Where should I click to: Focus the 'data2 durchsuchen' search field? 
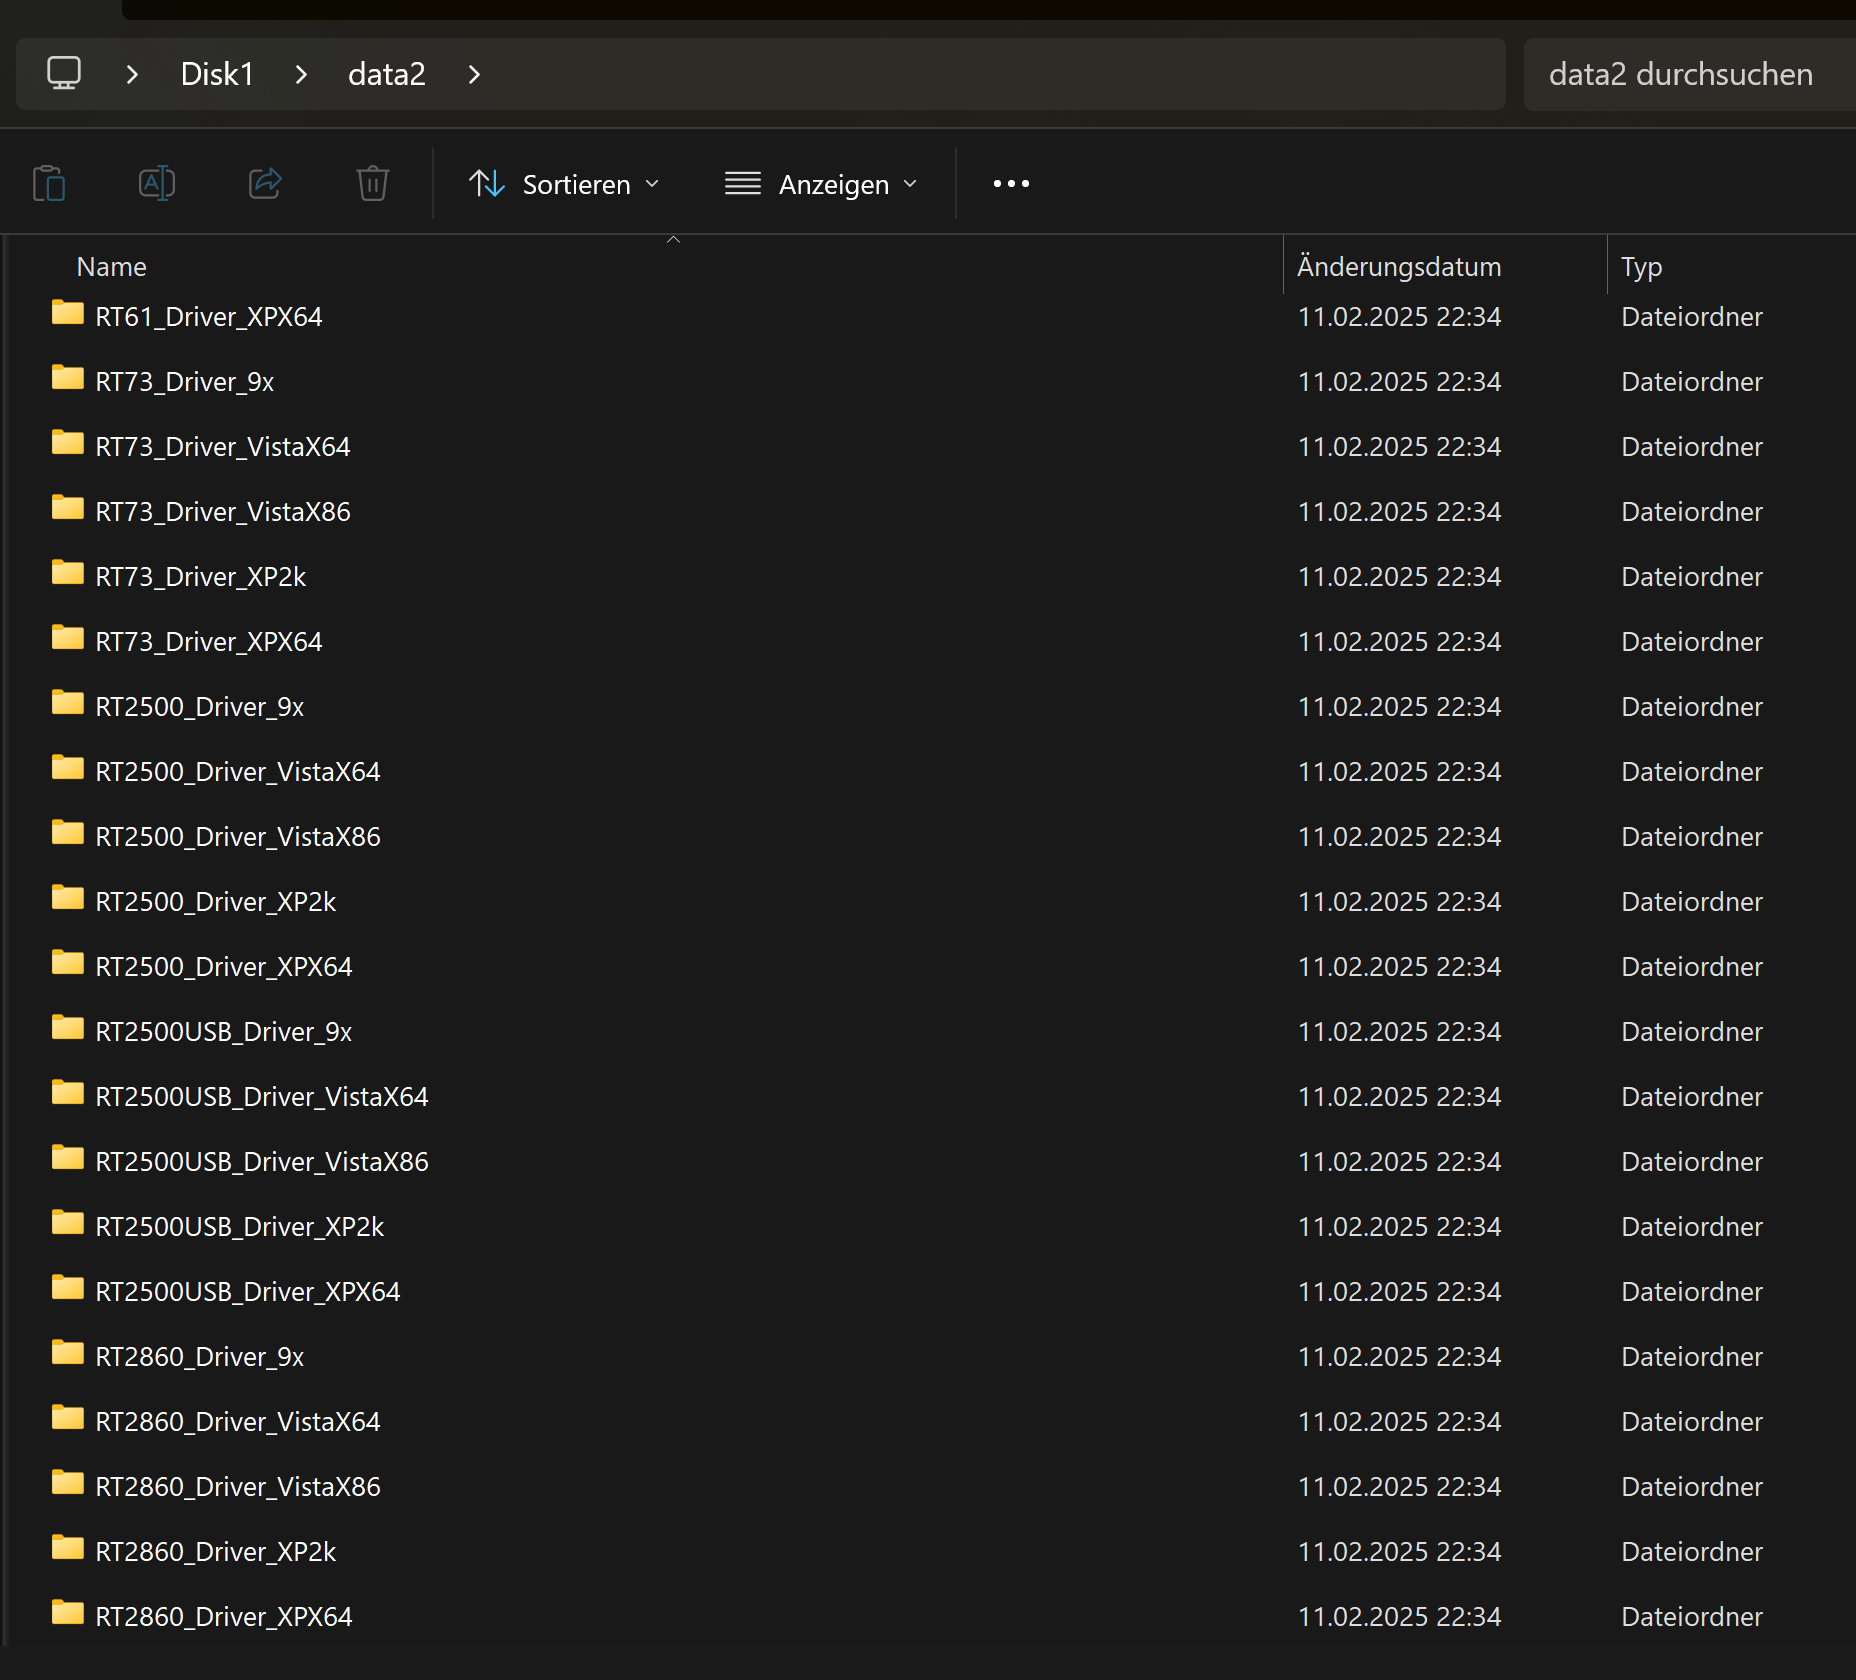(1690, 74)
